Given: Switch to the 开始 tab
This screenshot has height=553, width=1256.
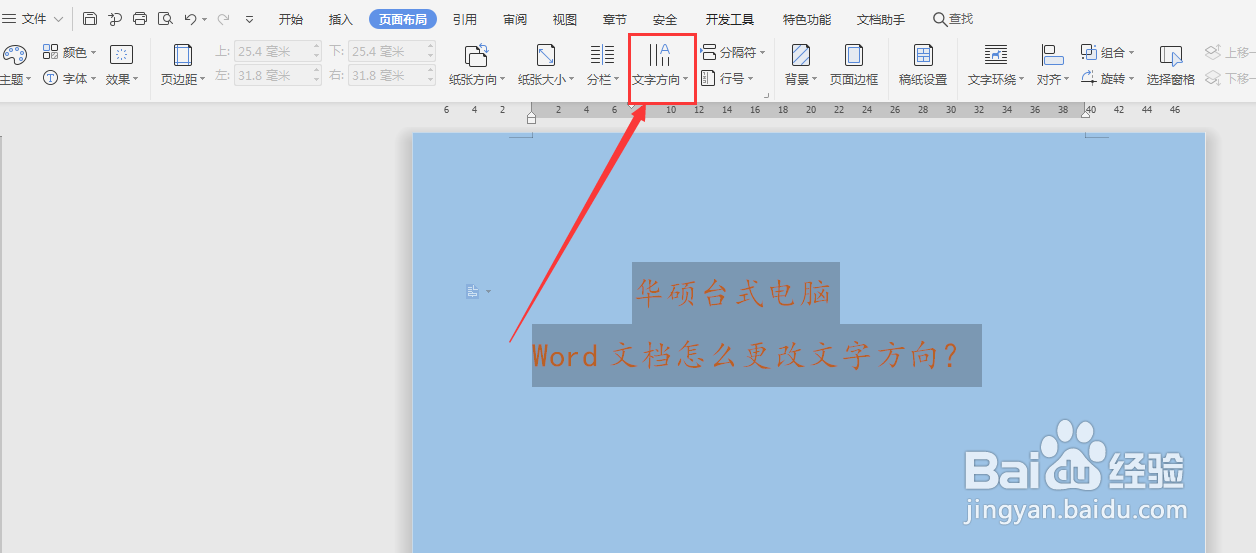Looking at the screenshot, I should (x=291, y=19).
